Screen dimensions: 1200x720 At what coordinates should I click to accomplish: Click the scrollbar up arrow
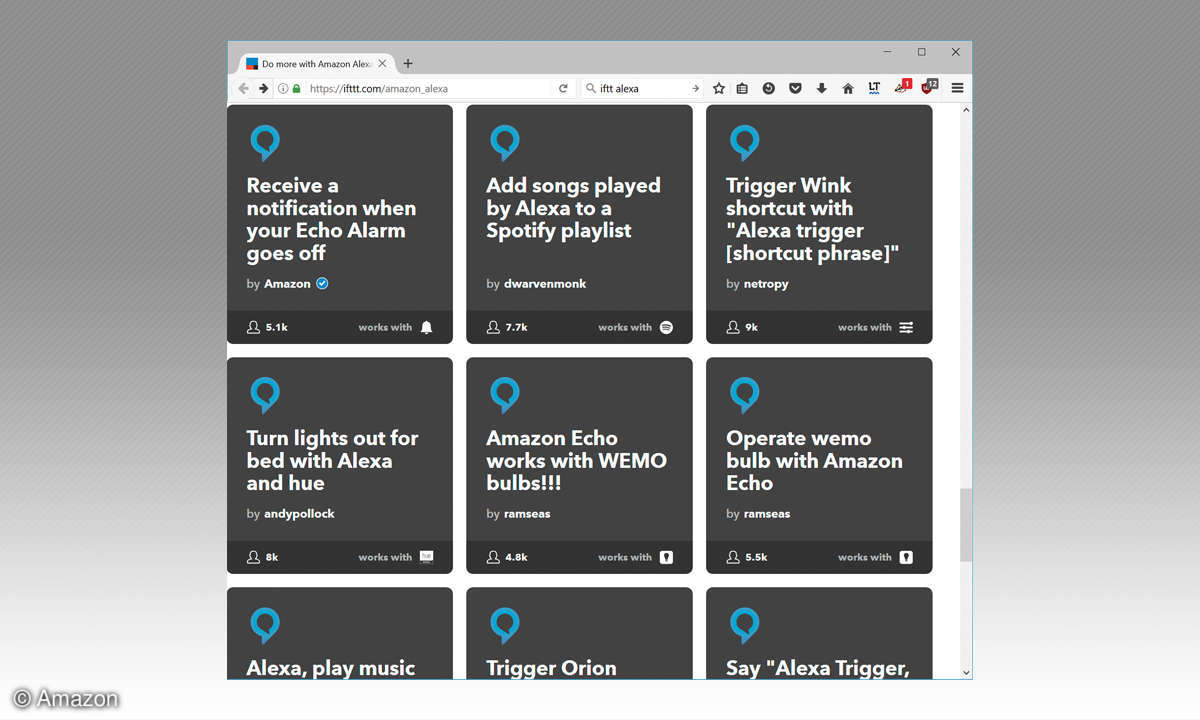[965, 109]
